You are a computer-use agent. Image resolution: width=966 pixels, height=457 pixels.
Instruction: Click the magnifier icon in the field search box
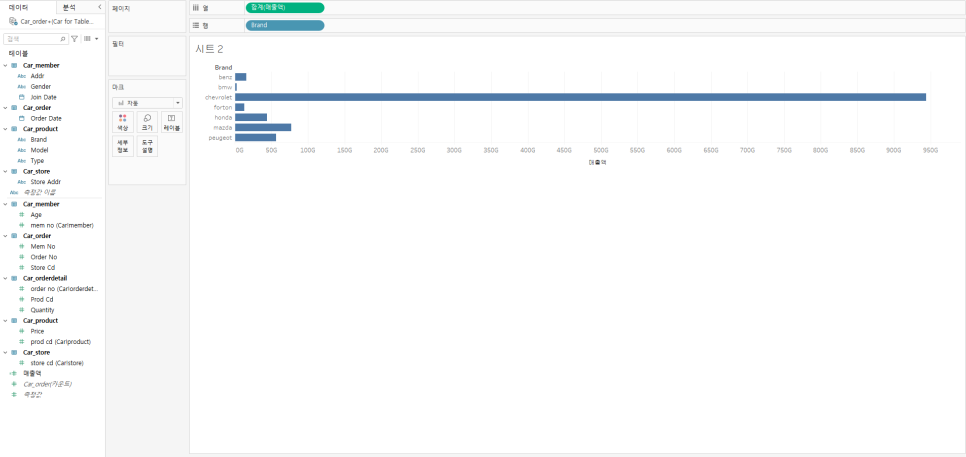(x=63, y=39)
